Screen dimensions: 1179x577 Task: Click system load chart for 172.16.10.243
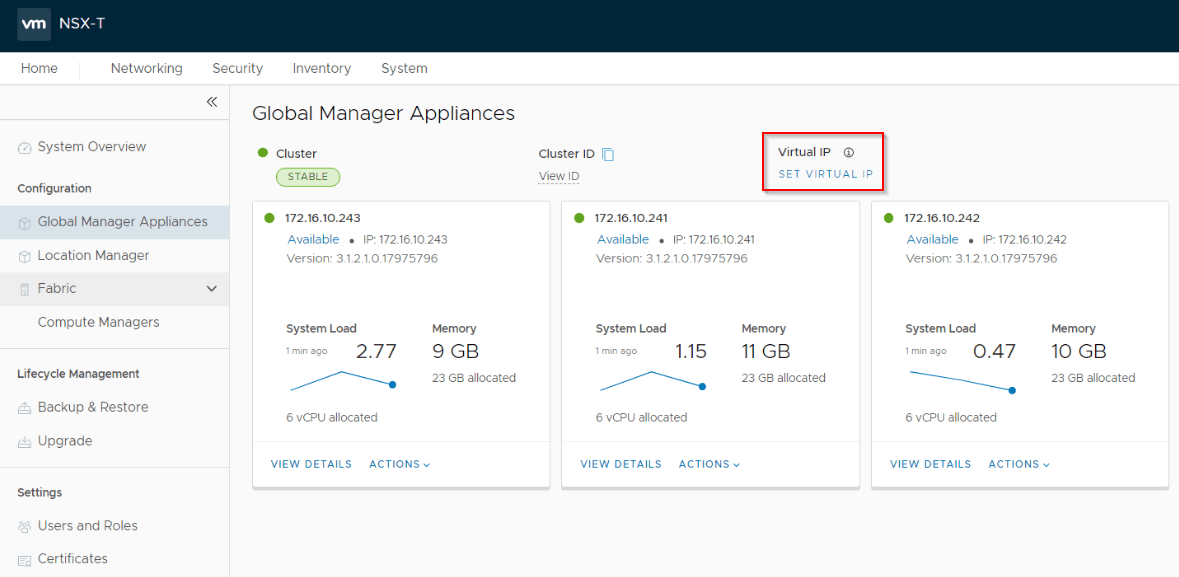(343, 381)
